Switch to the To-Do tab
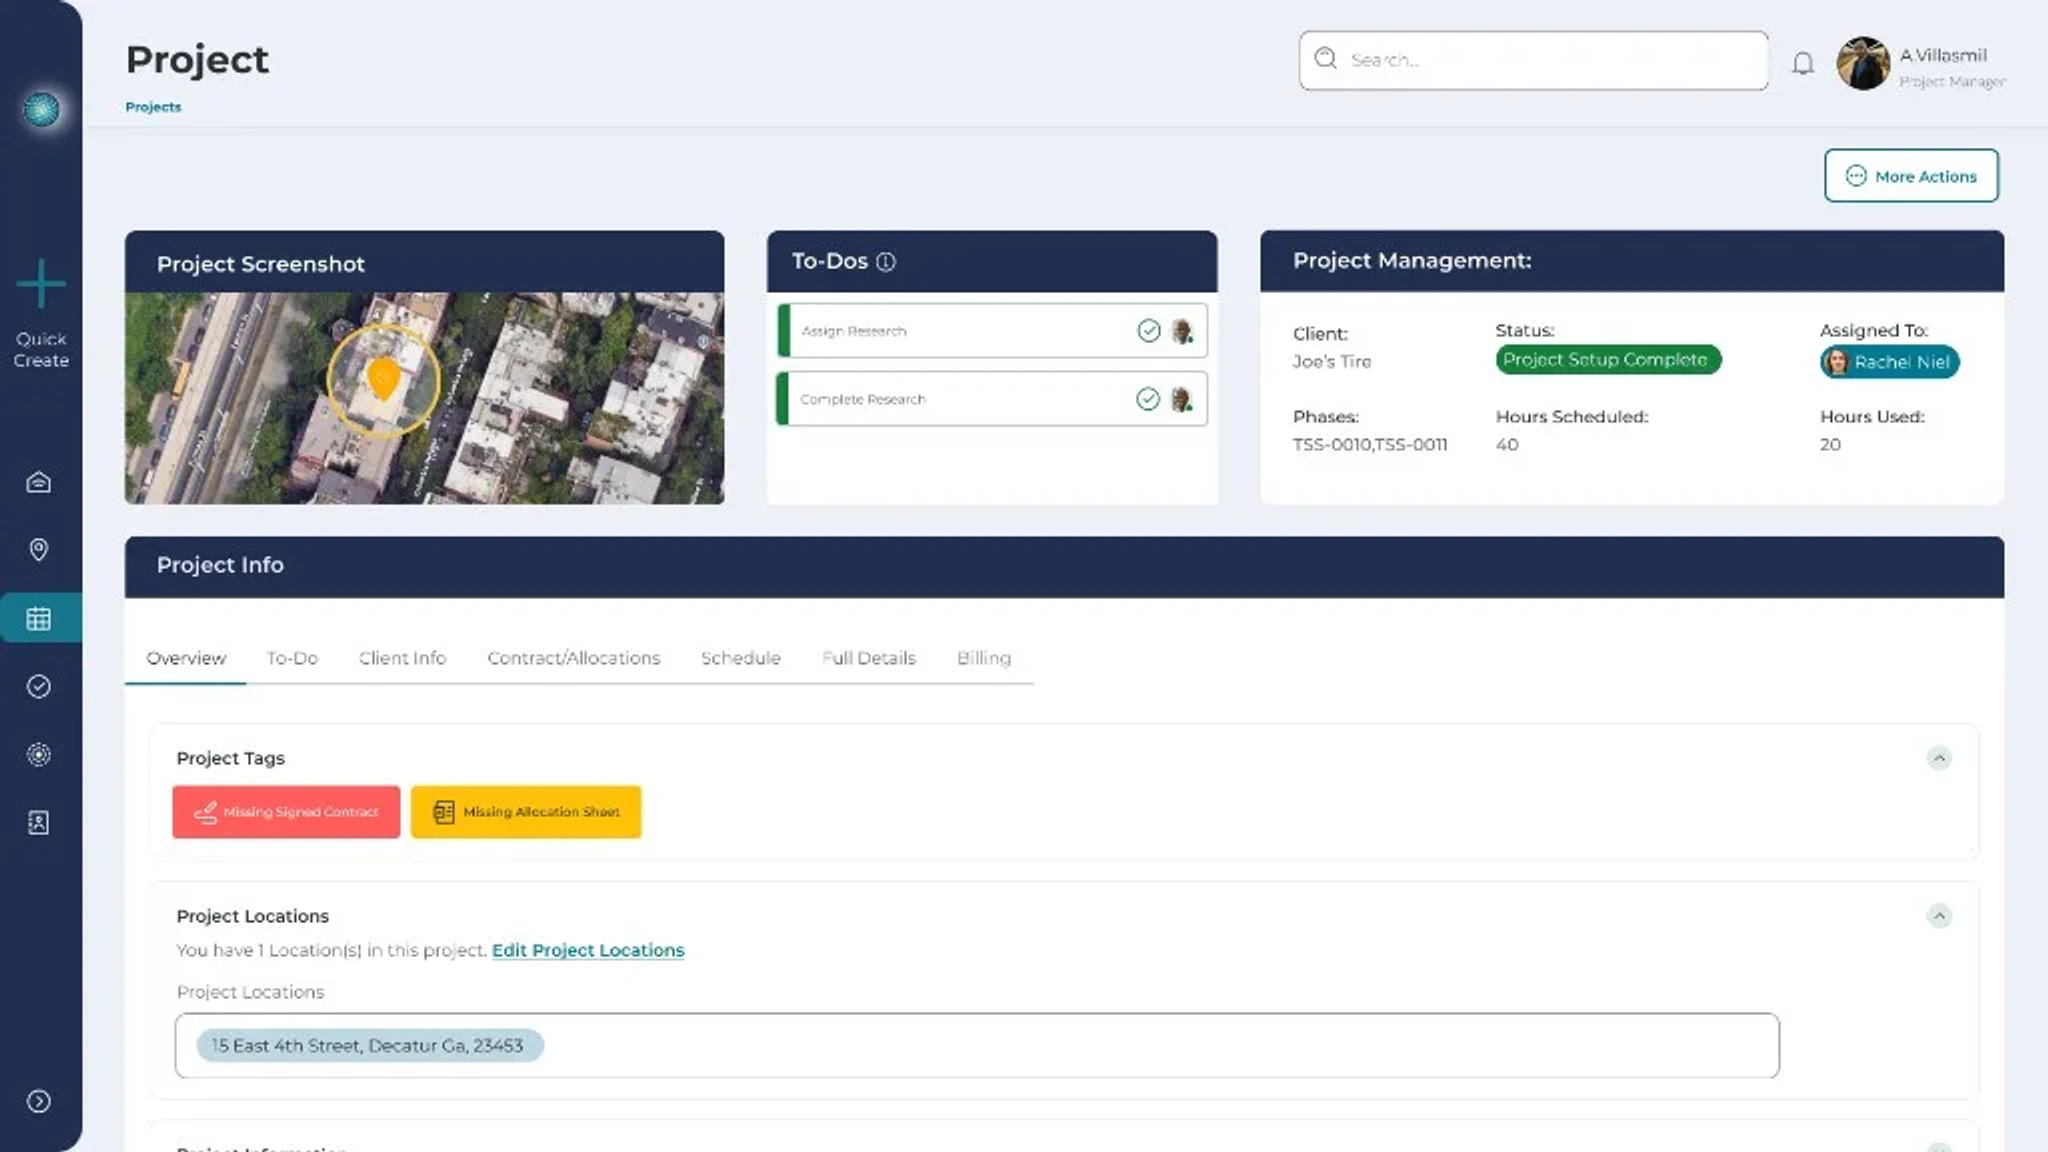2048x1152 pixels. coord(292,658)
